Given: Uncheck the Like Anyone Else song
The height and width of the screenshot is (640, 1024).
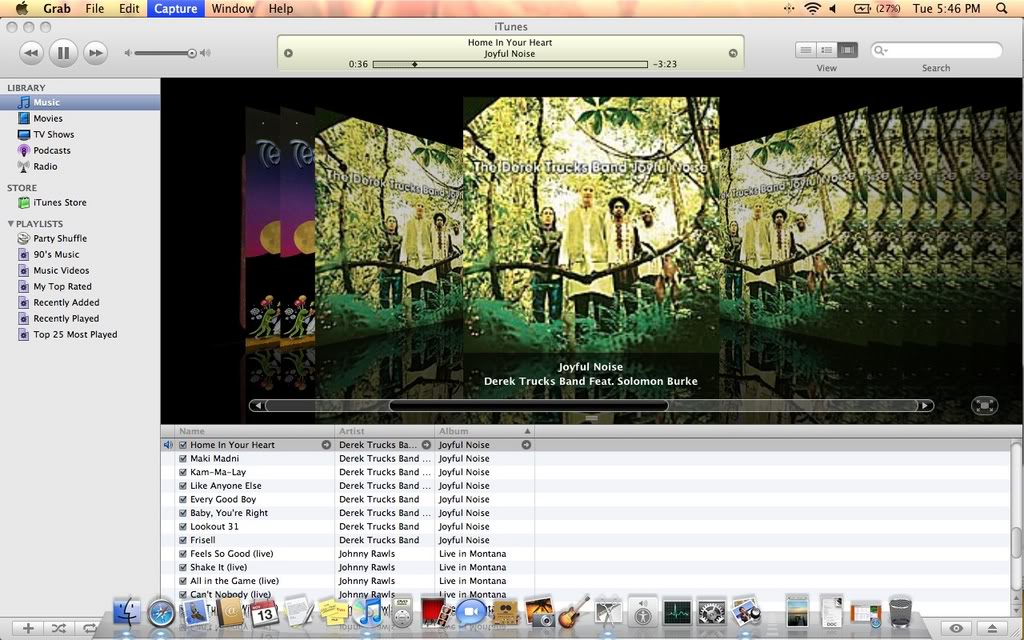Looking at the screenshot, I should click(x=183, y=486).
